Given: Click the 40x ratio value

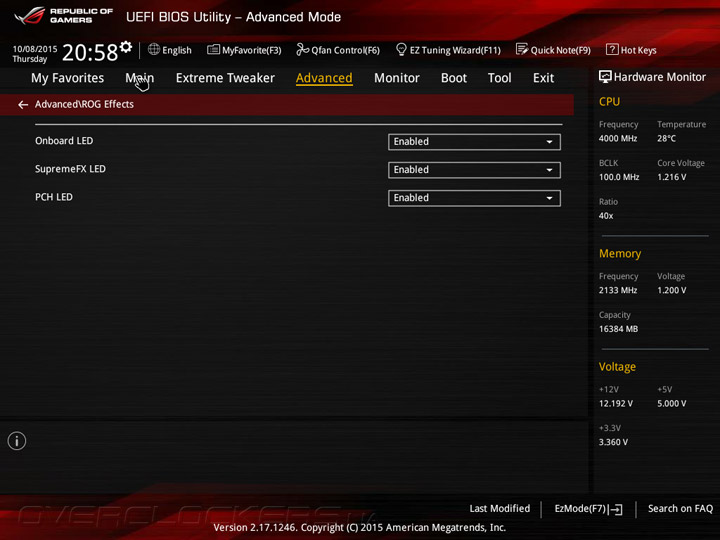Looking at the screenshot, I should pos(606,215).
